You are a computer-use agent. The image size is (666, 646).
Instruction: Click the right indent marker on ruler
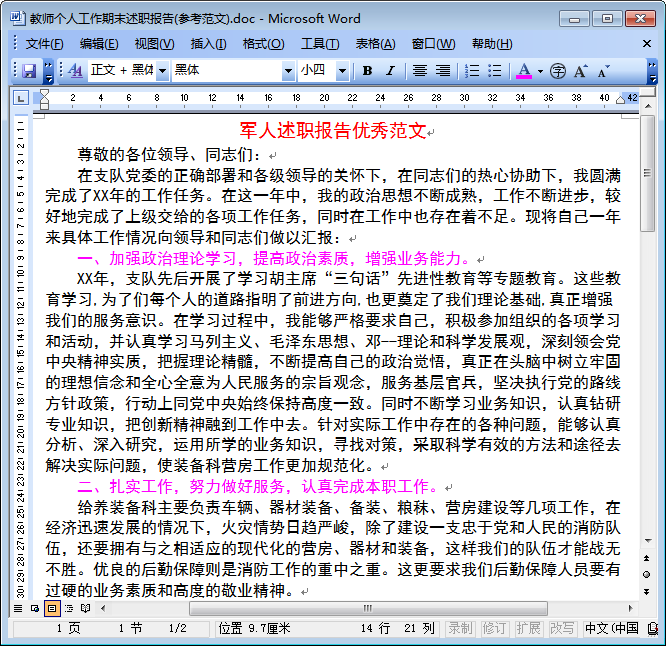620,100
